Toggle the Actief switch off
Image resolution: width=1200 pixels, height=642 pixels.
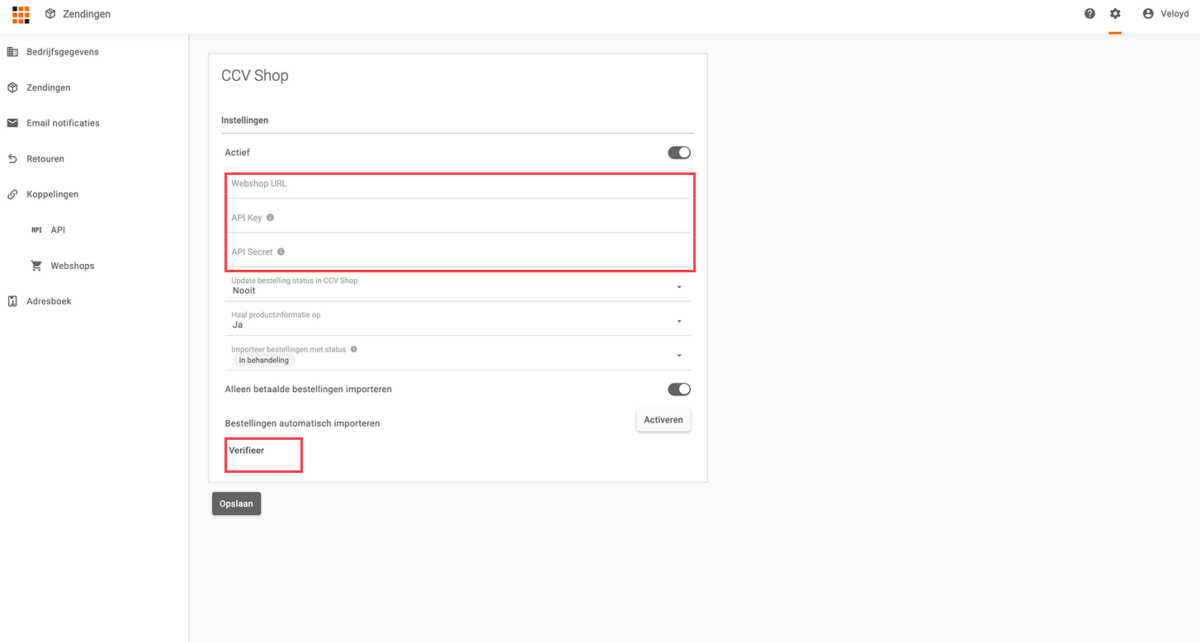[x=679, y=153]
